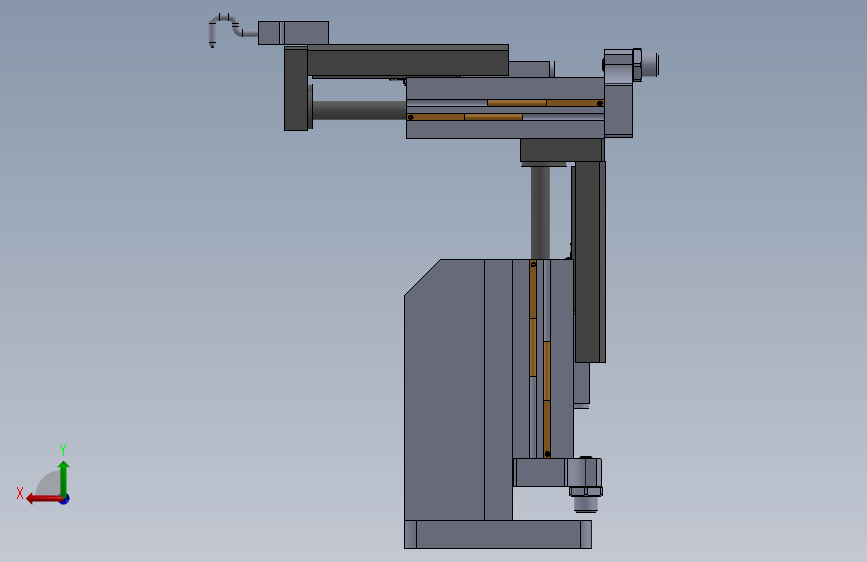Click the red X axis arrow of the triad
The width and height of the screenshot is (867, 562).
pyautogui.click(x=43, y=499)
